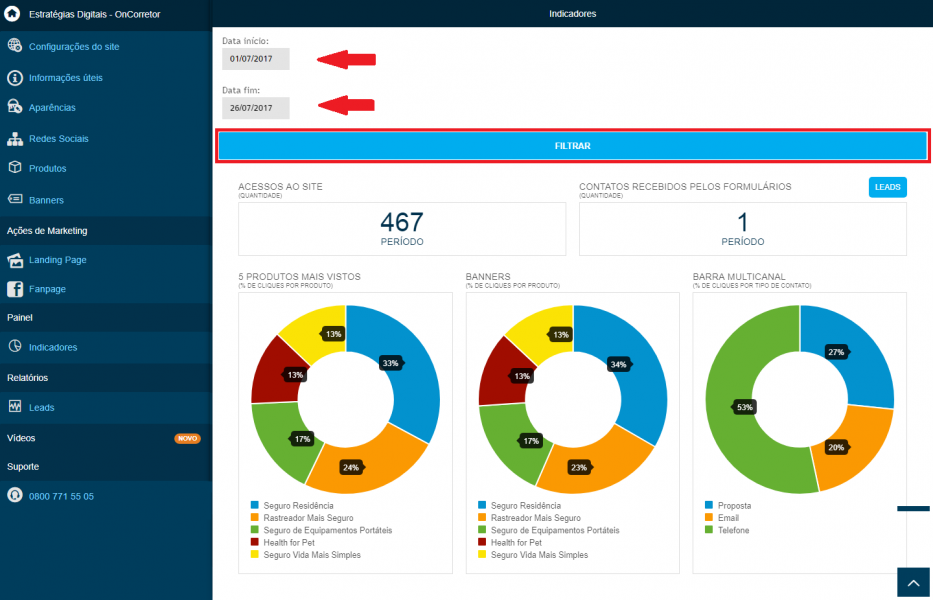This screenshot has width=933, height=600.
Task: Toggle Seguro Residência legend swatch in products chart
Action: (255, 505)
